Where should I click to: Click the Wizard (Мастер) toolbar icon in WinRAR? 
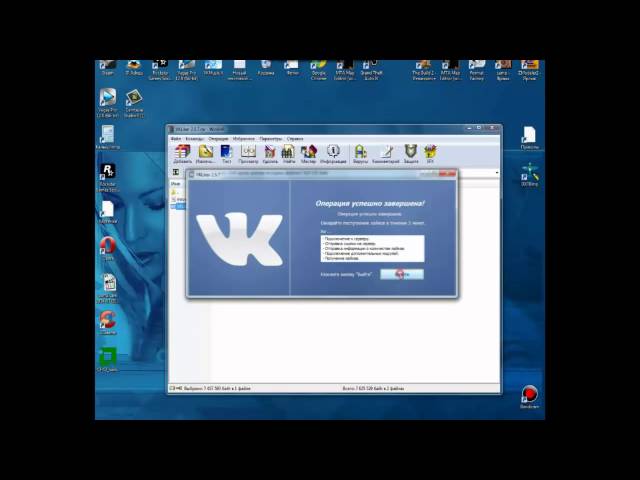(309, 154)
